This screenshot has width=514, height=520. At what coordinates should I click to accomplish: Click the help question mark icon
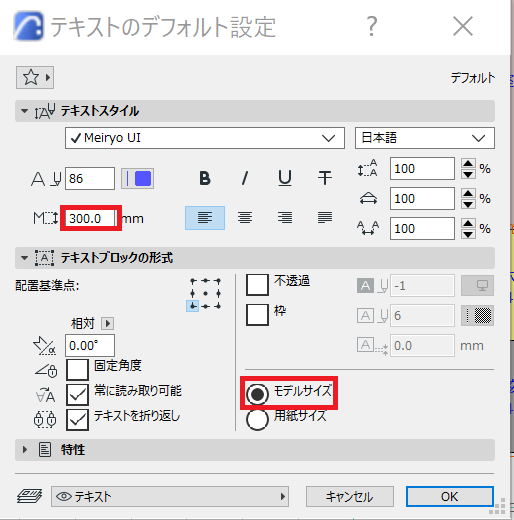(372, 26)
